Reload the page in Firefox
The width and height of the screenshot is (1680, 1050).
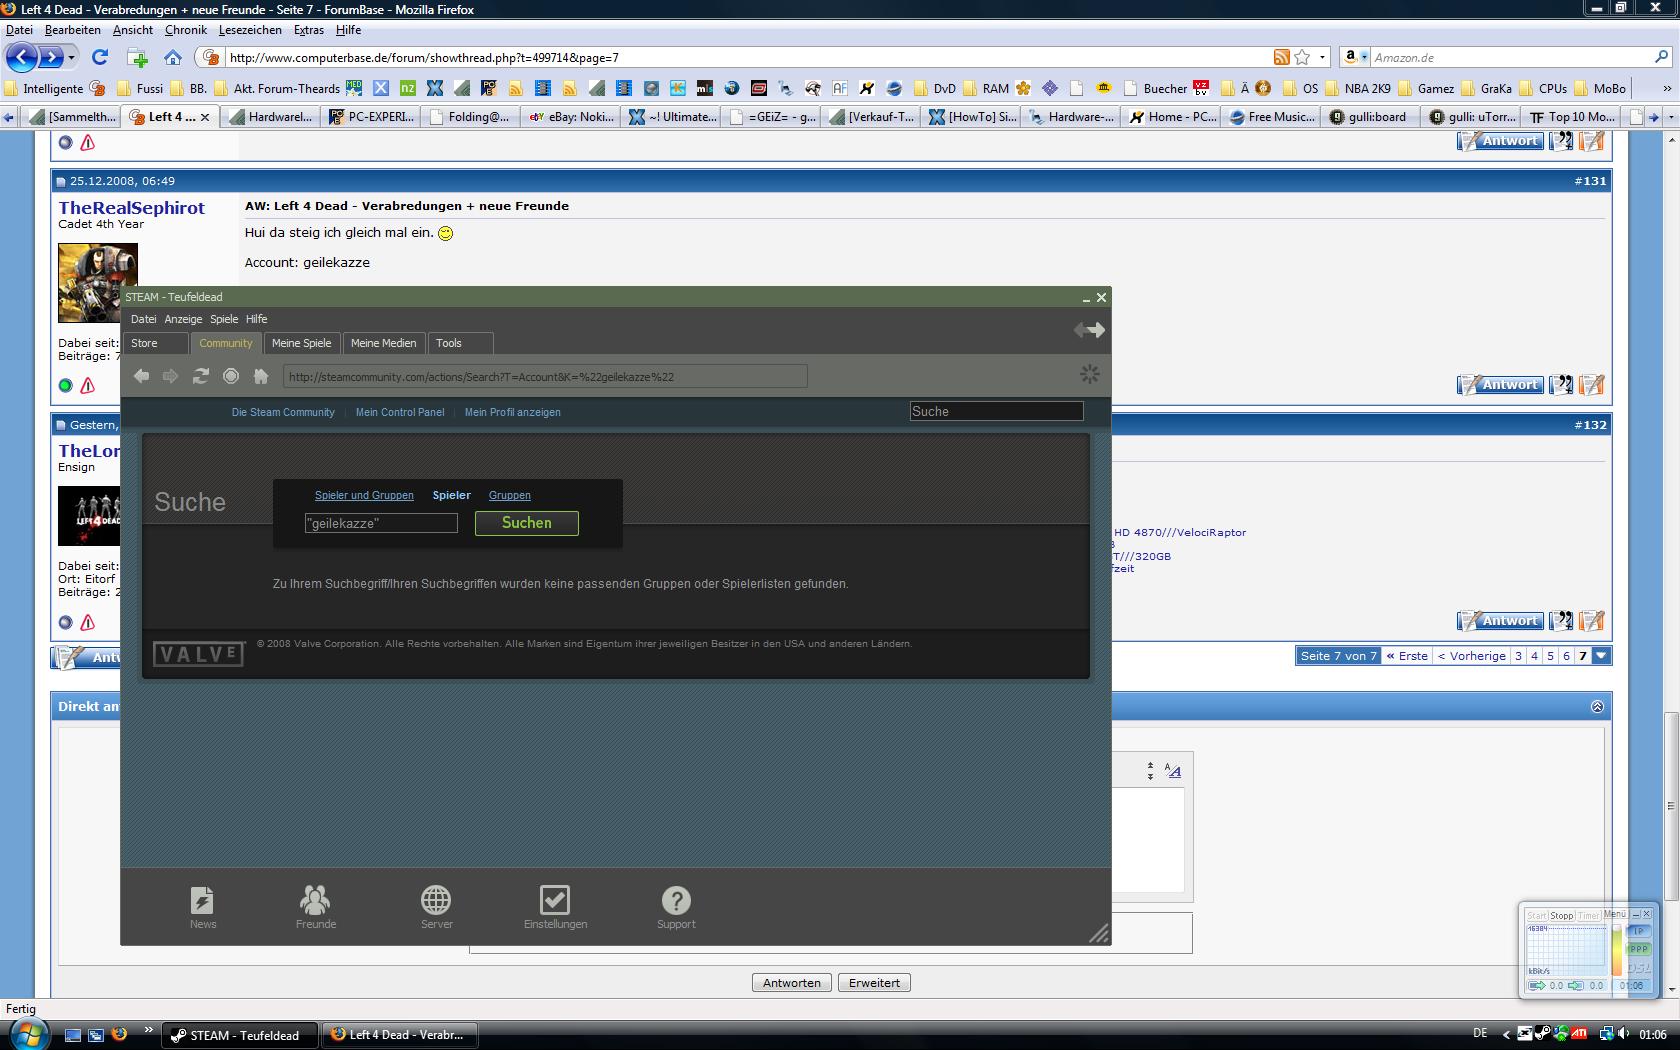coord(100,57)
